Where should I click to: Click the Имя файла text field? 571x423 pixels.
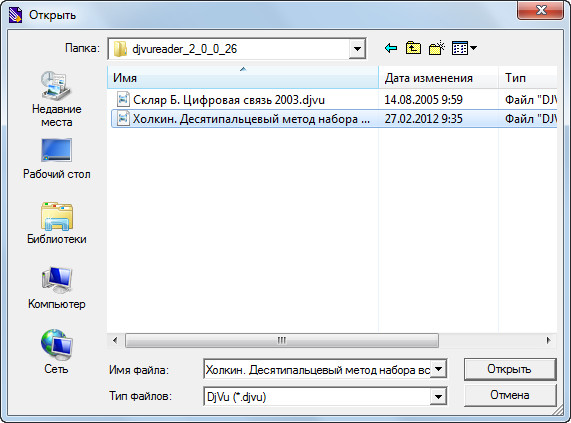(x=317, y=370)
